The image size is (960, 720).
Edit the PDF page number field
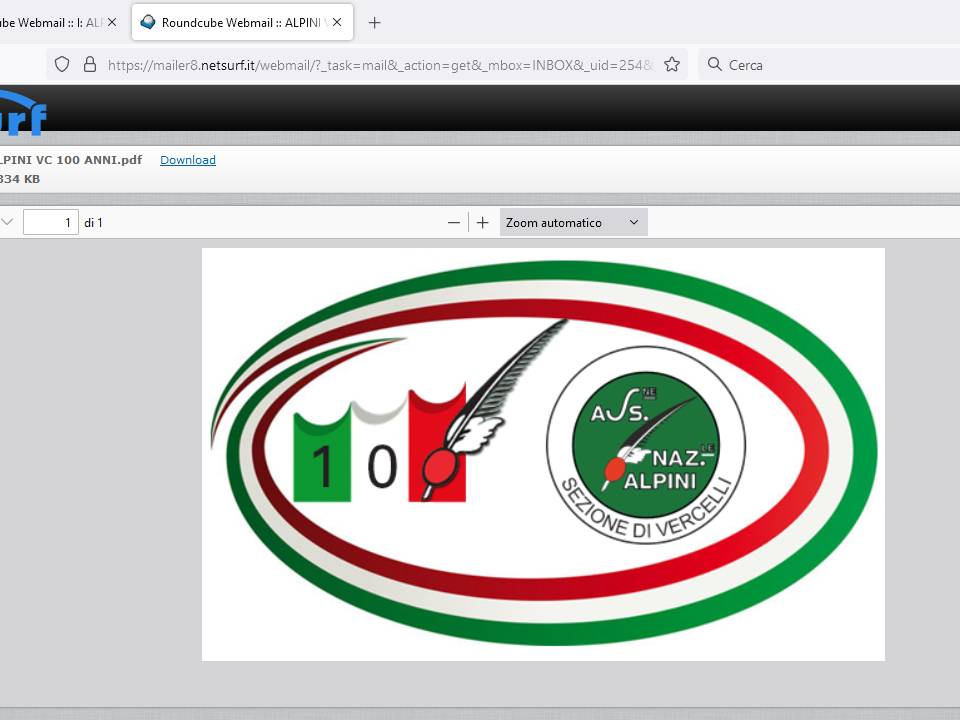[x=51, y=222]
